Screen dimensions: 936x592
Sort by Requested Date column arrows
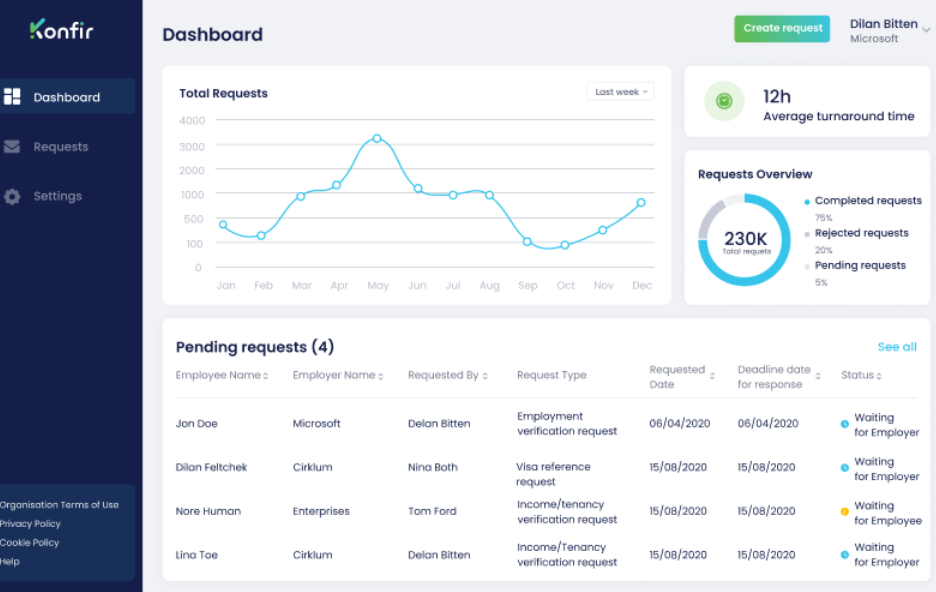click(712, 376)
